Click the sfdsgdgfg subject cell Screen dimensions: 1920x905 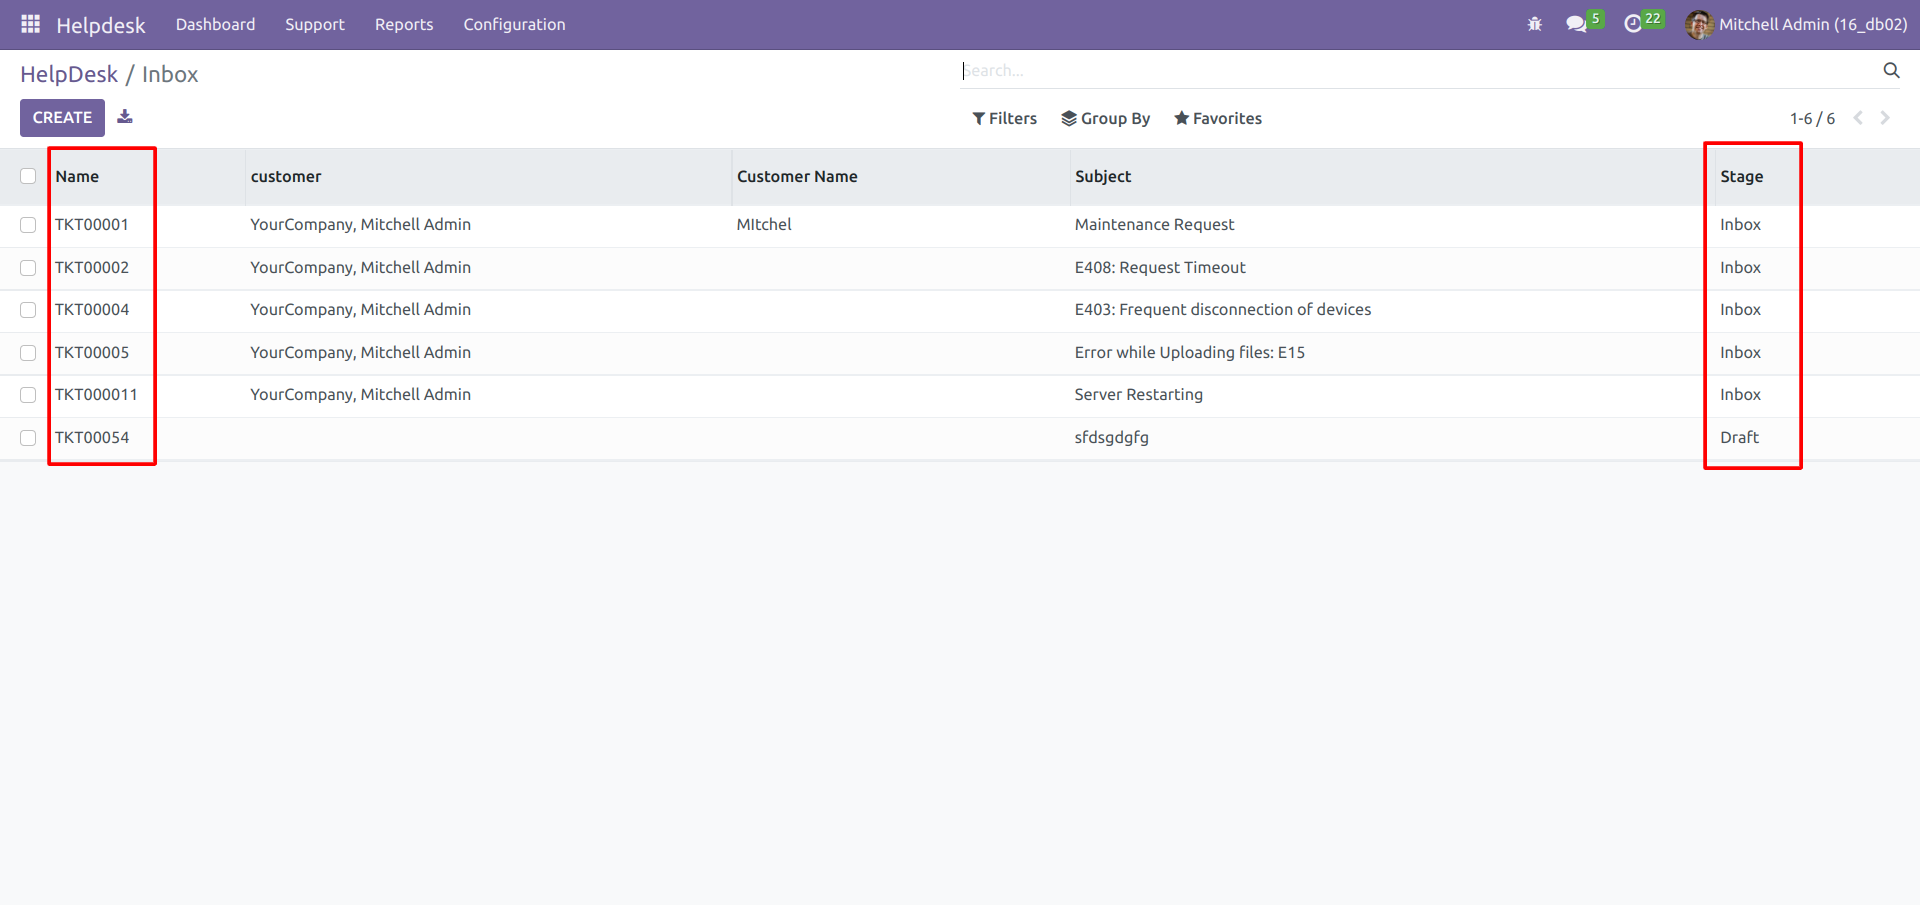[1111, 438]
